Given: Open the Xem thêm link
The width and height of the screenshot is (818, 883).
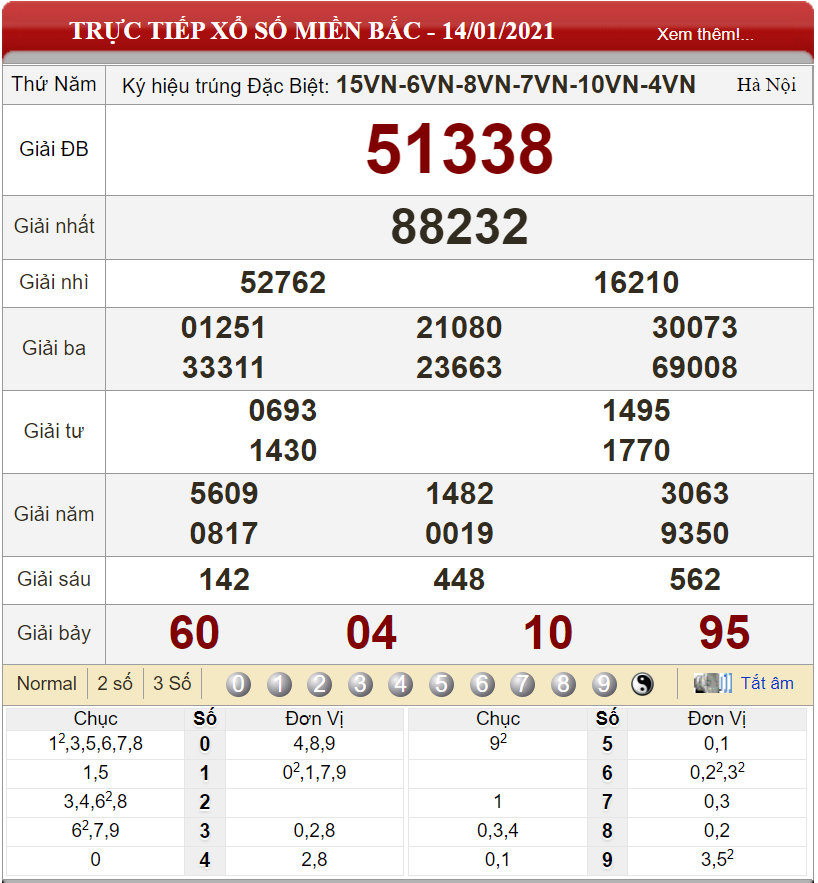Looking at the screenshot, I should click(x=705, y=34).
